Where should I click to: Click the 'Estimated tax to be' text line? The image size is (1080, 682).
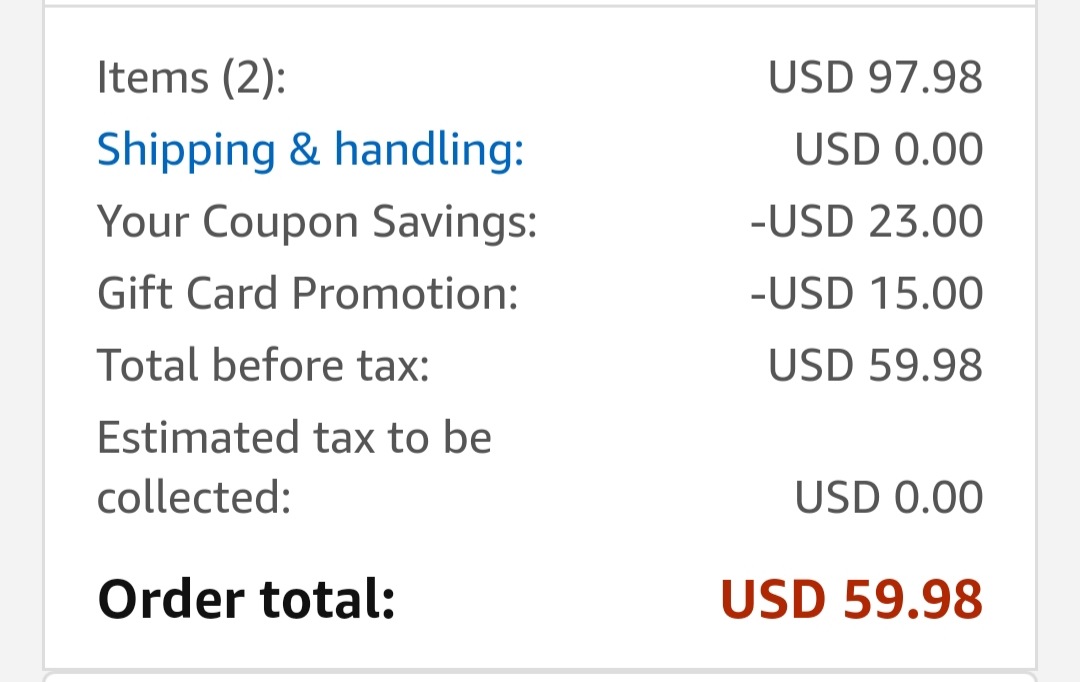(x=294, y=437)
